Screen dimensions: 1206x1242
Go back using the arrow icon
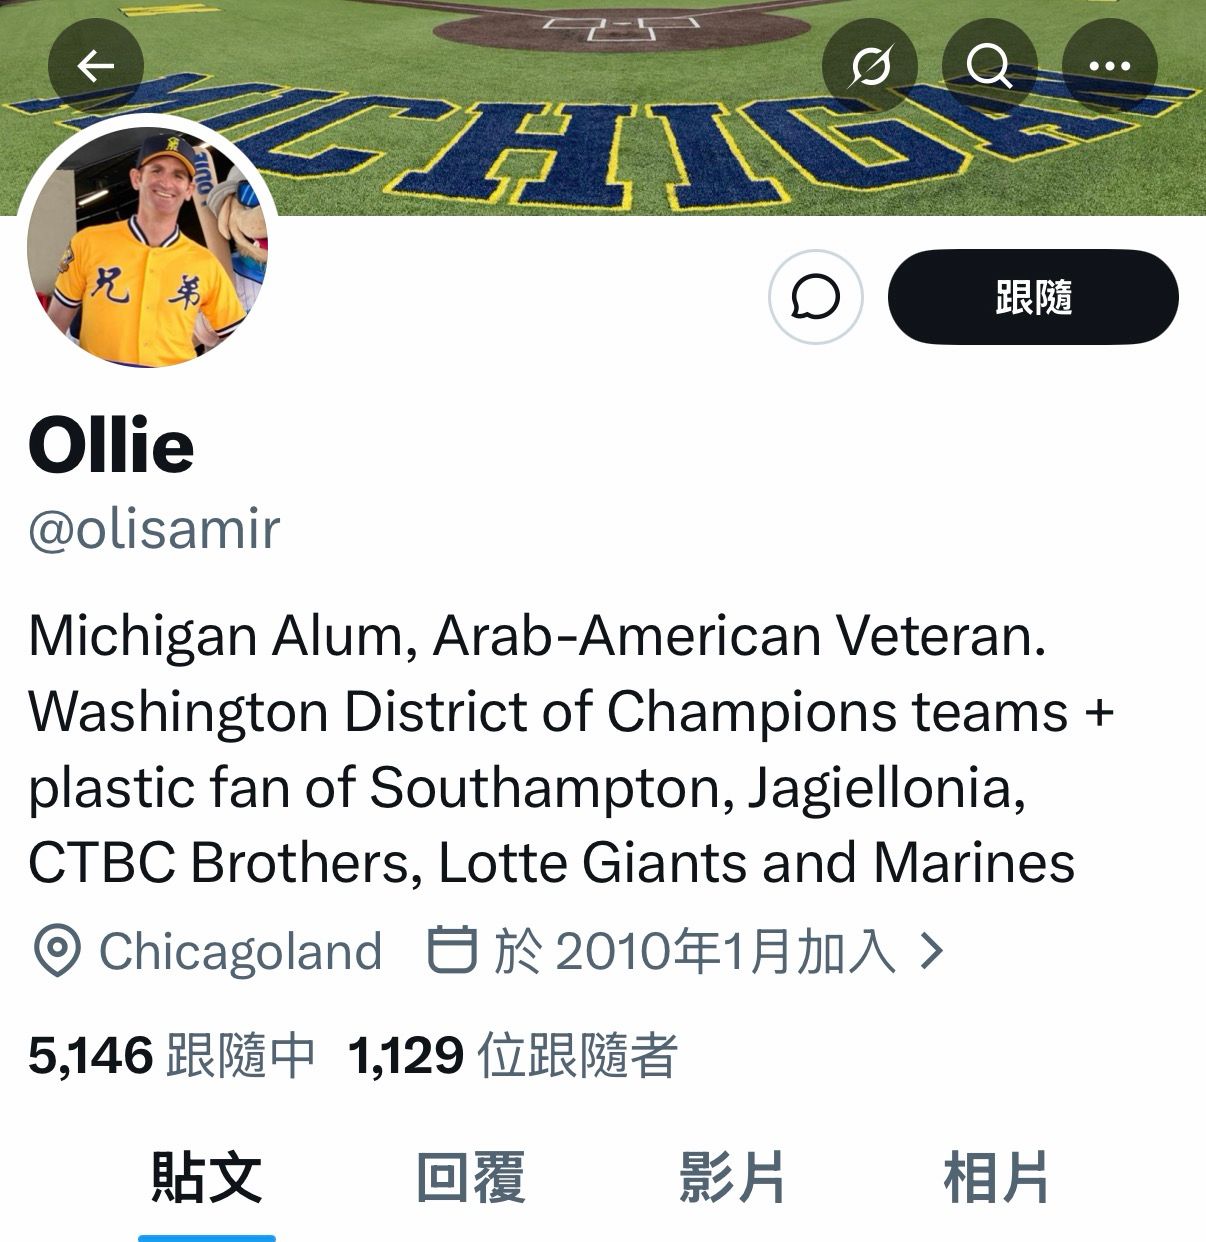96,66
